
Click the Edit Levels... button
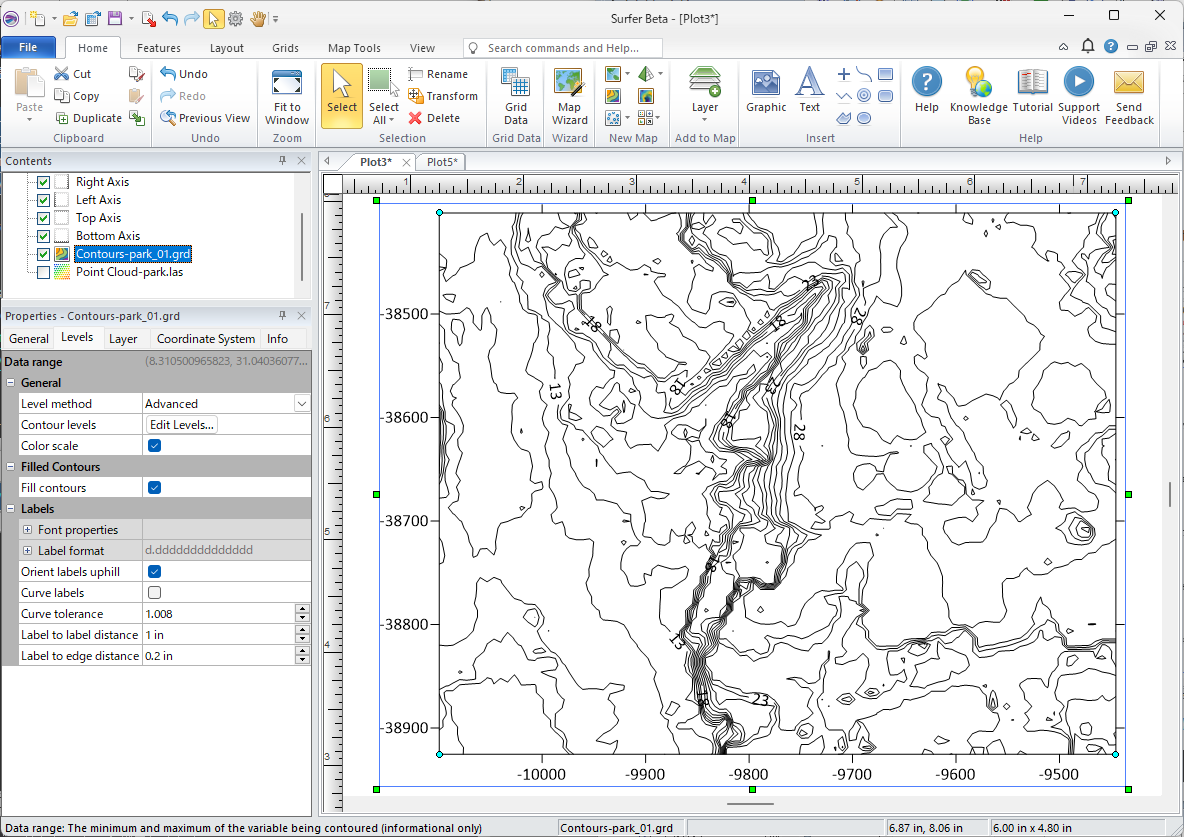point(181,425)
